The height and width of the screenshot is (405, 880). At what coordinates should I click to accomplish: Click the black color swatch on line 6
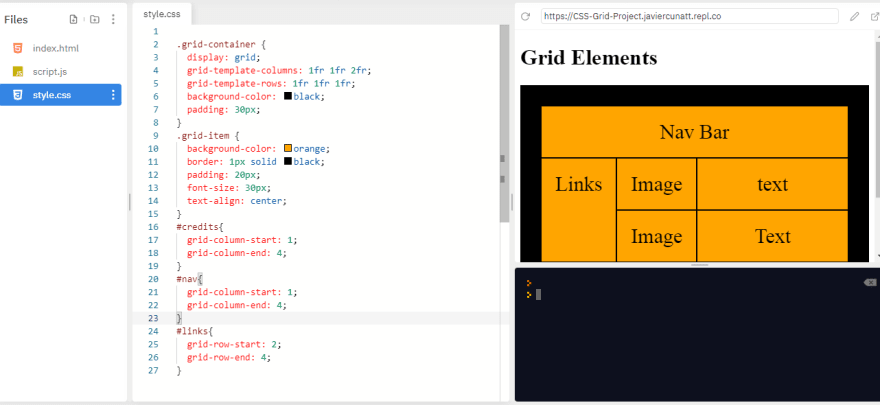[x=288, y=96]
